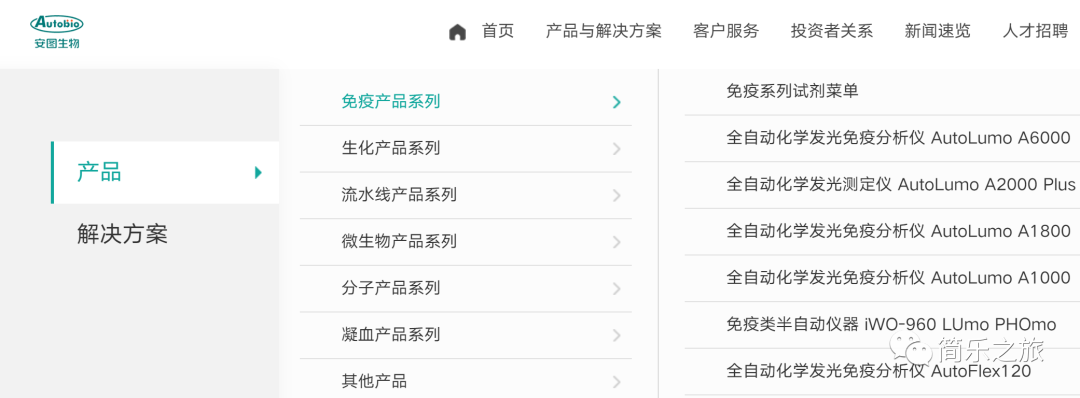The width and height of the screenshot is (1080, 398).
Task: Open 免疫系列试剂菜单 link
Action: (x=792, y=91)
